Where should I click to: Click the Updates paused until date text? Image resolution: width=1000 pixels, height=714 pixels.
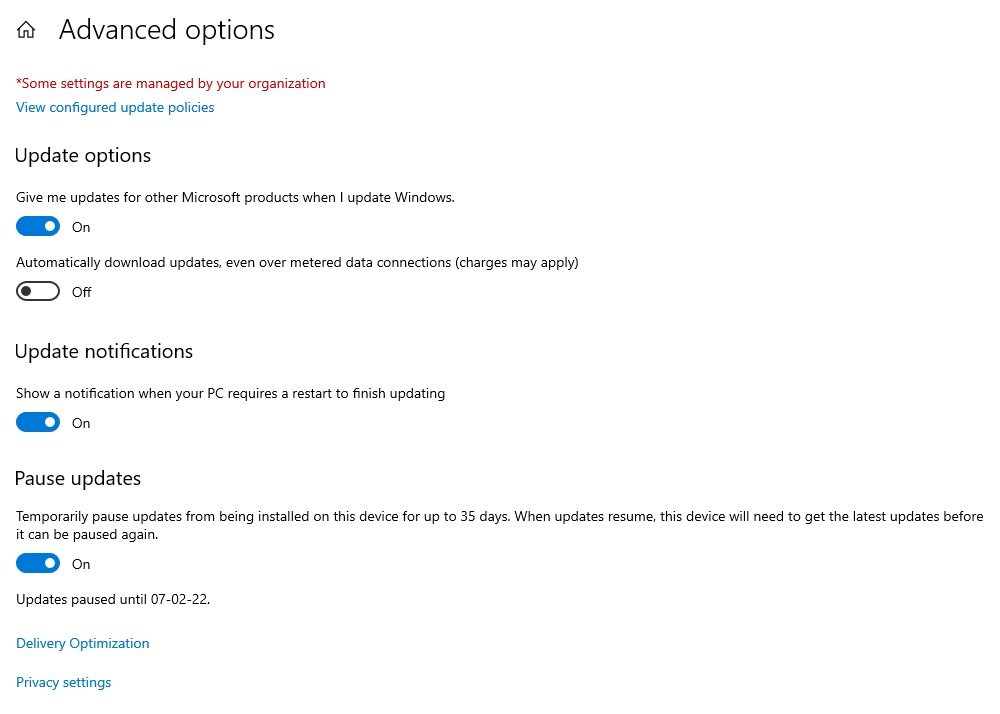click(x=113, y=599)
